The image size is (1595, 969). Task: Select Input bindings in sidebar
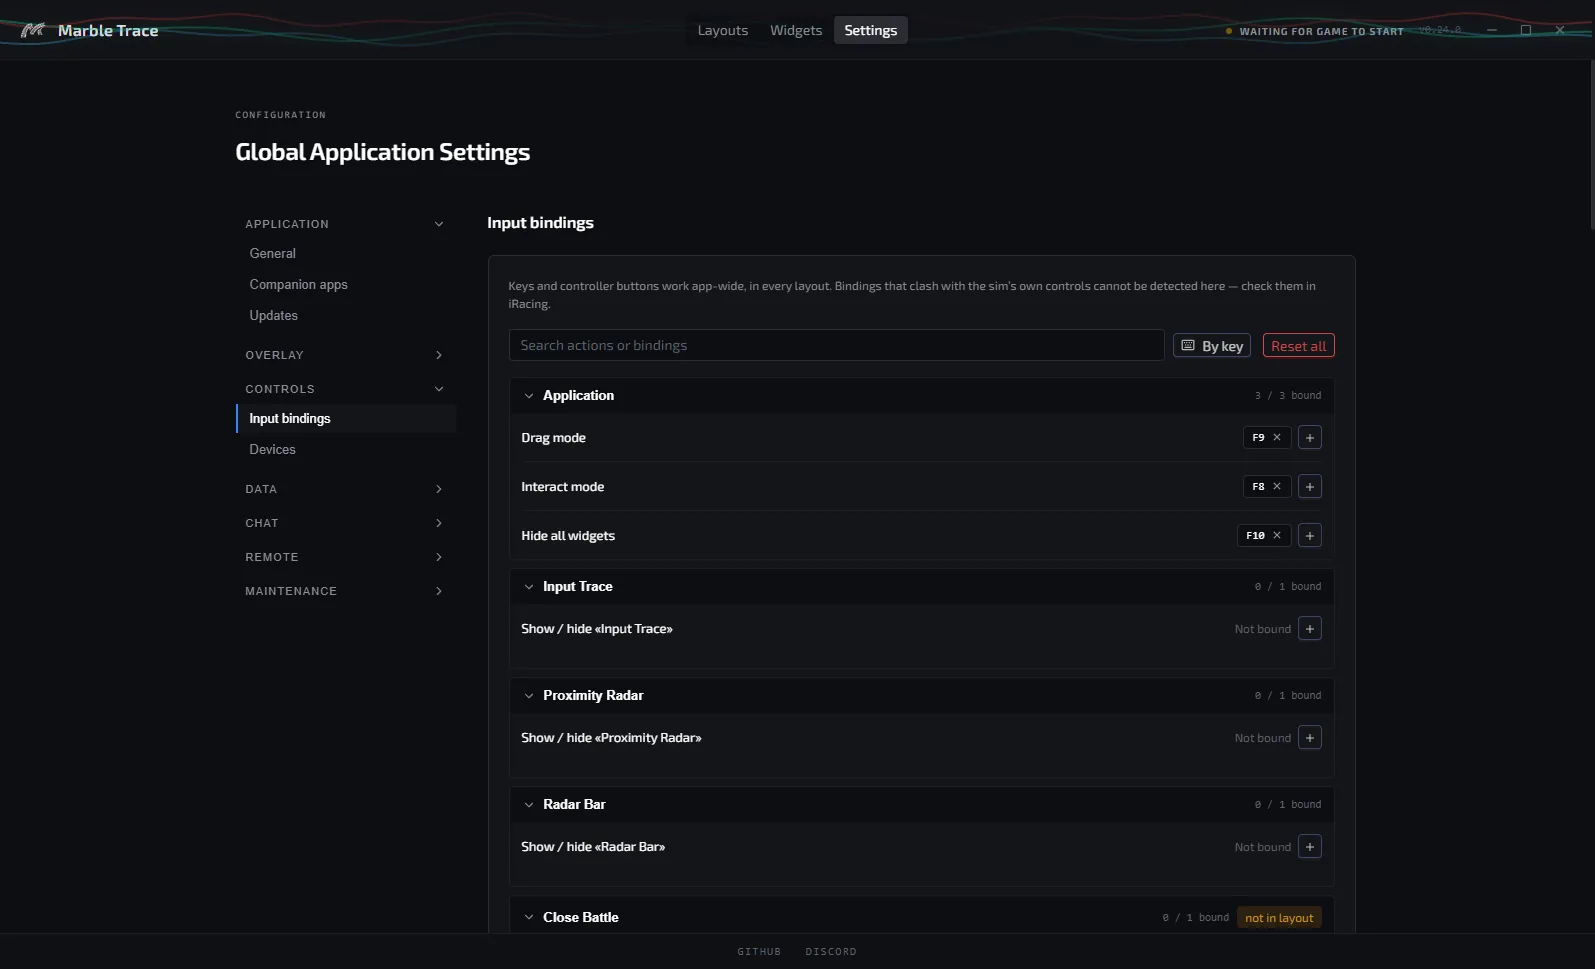[345, 418]
